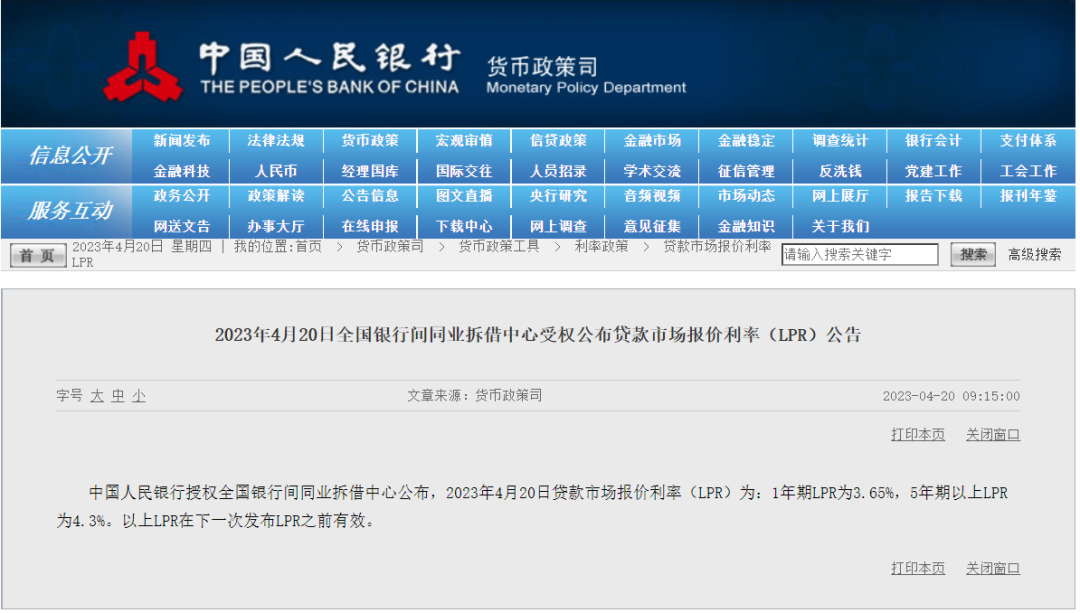
Task: Open 银行会计 navigation item
Action: [933, 141]
